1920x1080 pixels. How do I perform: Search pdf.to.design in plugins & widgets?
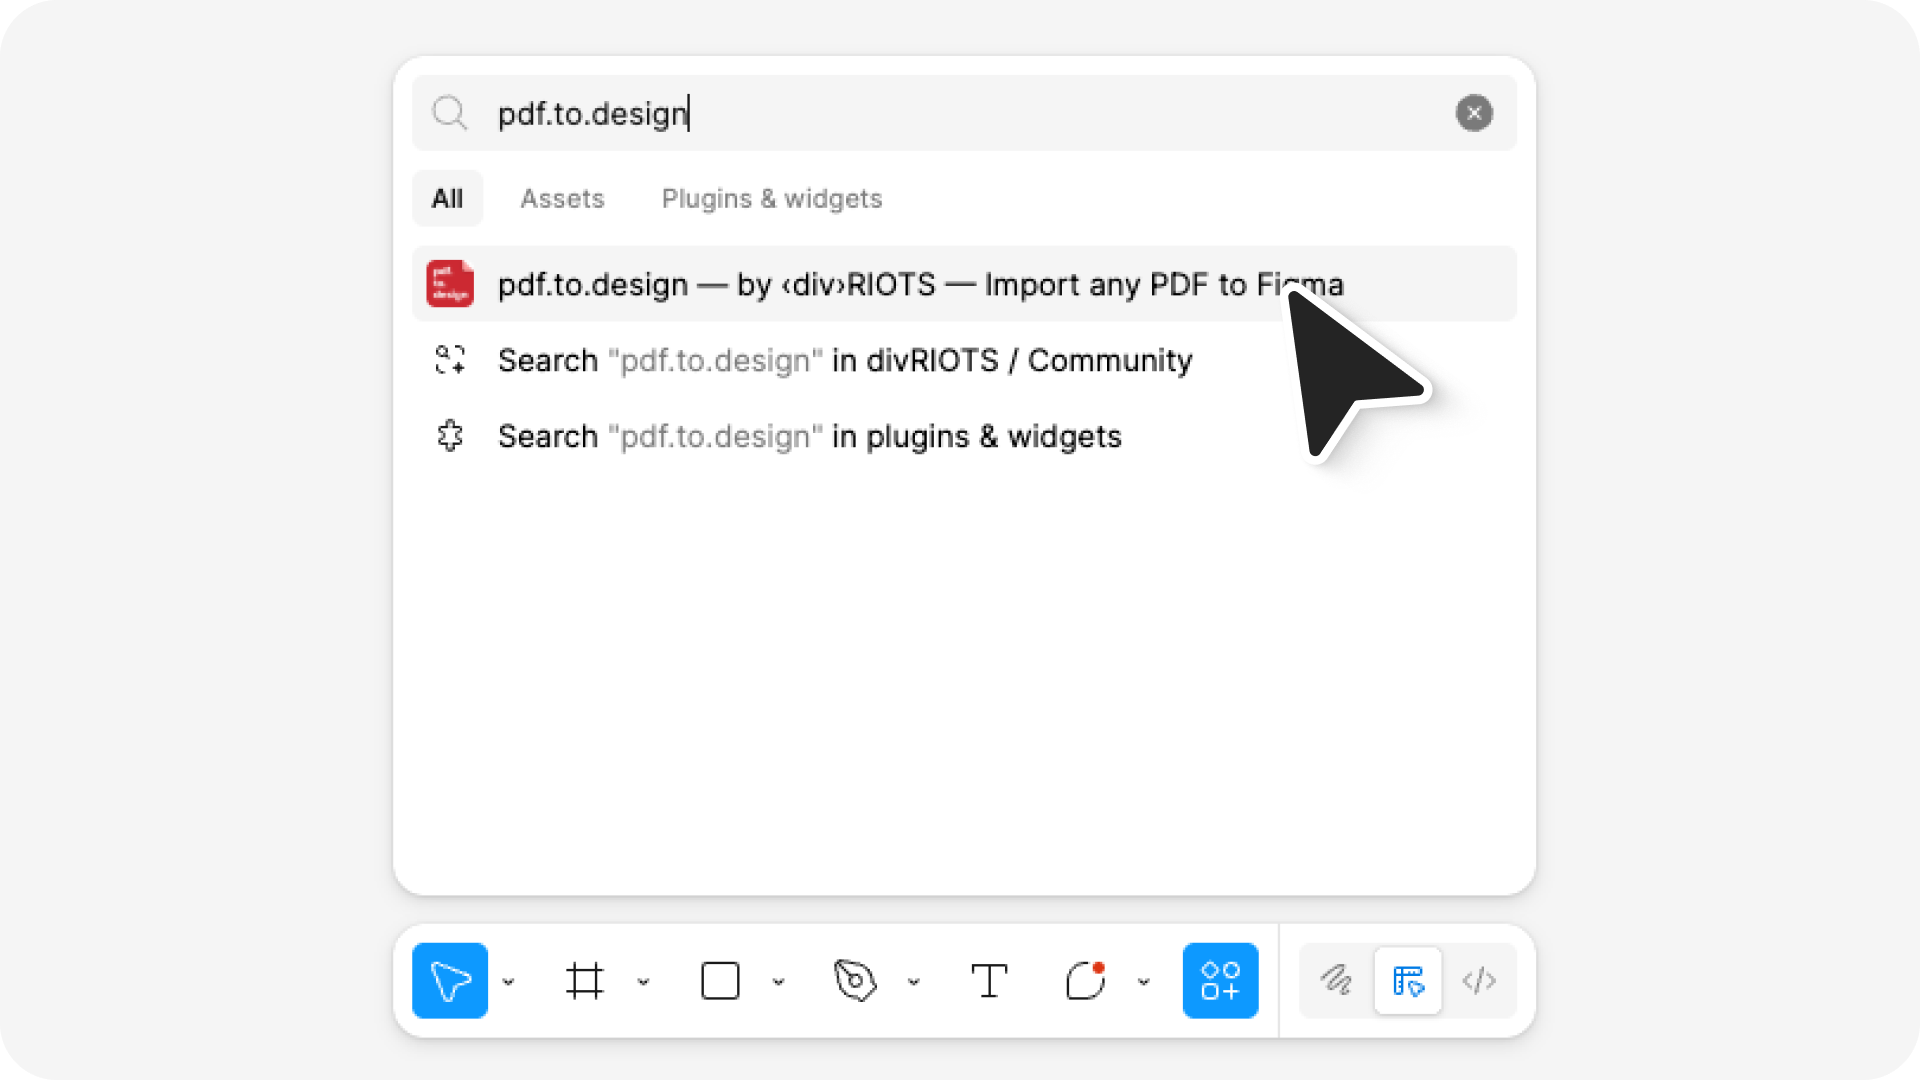[x=809, y=437]
